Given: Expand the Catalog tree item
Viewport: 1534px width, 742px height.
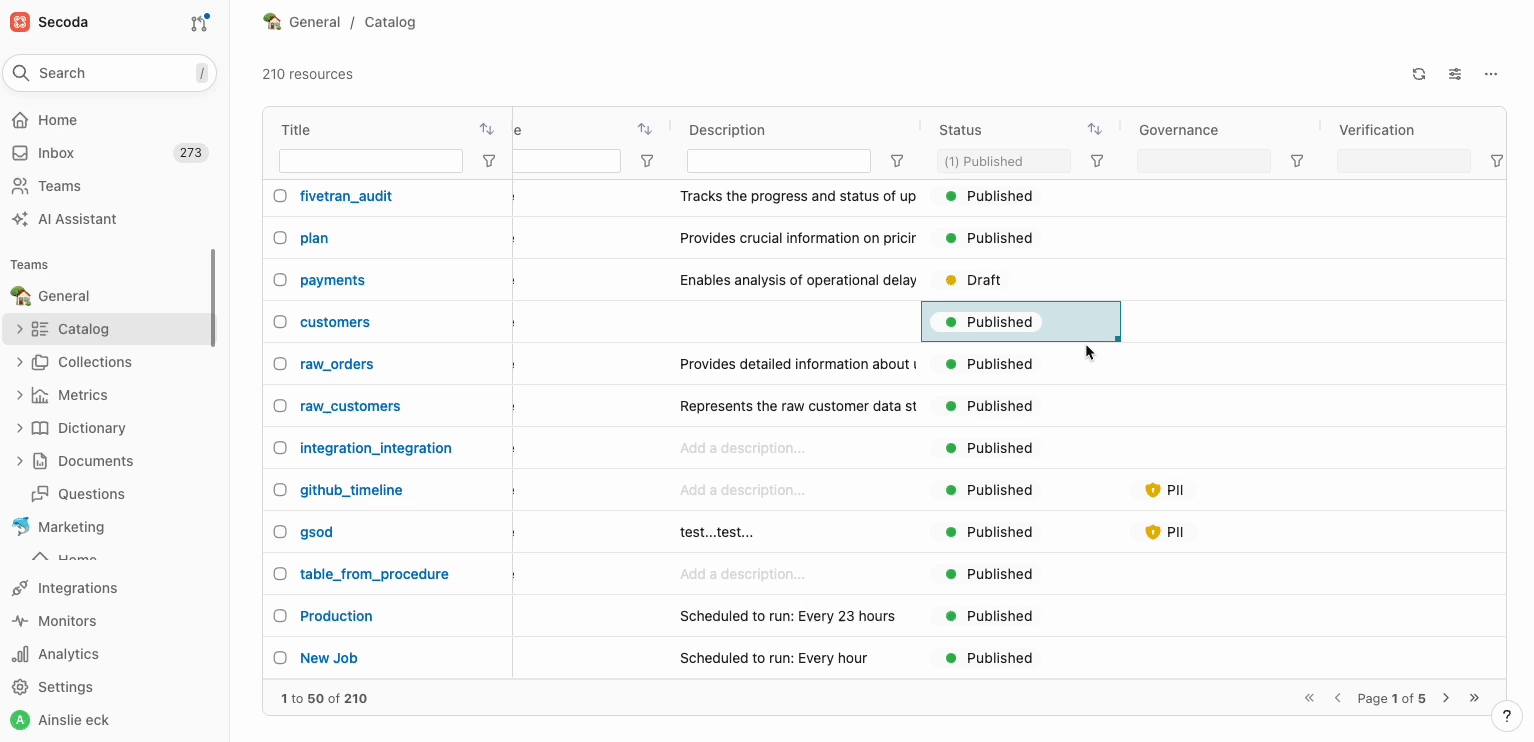Looking at the screenshot, I should [x=20, y=329].
